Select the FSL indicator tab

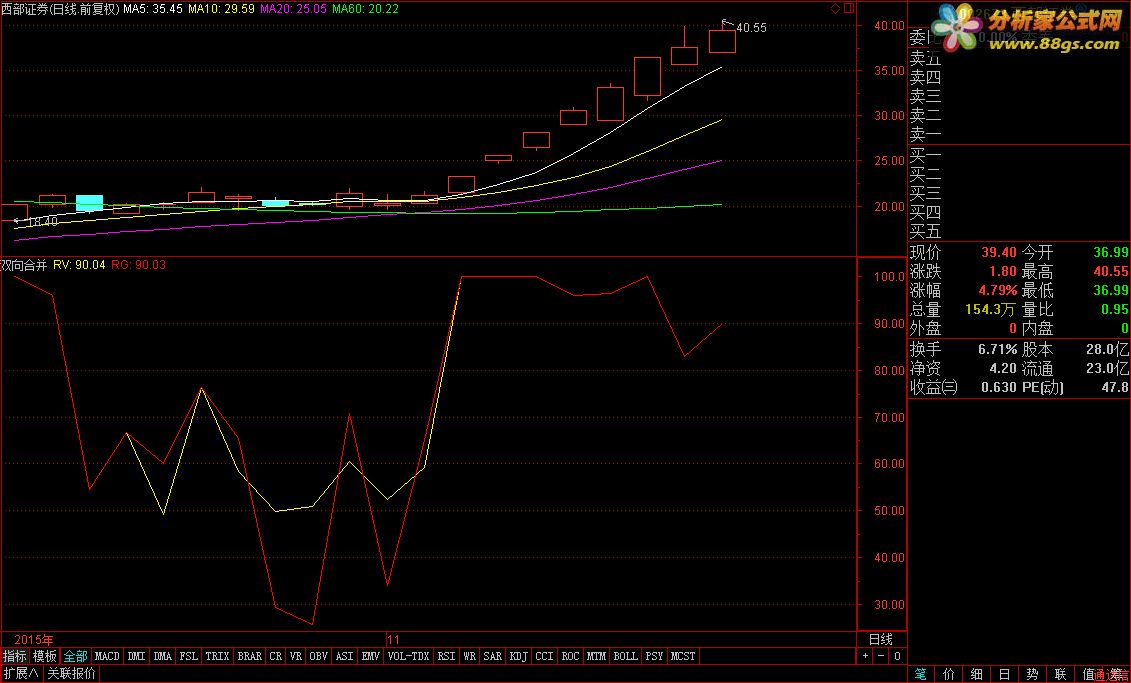[x=189, y=656]
